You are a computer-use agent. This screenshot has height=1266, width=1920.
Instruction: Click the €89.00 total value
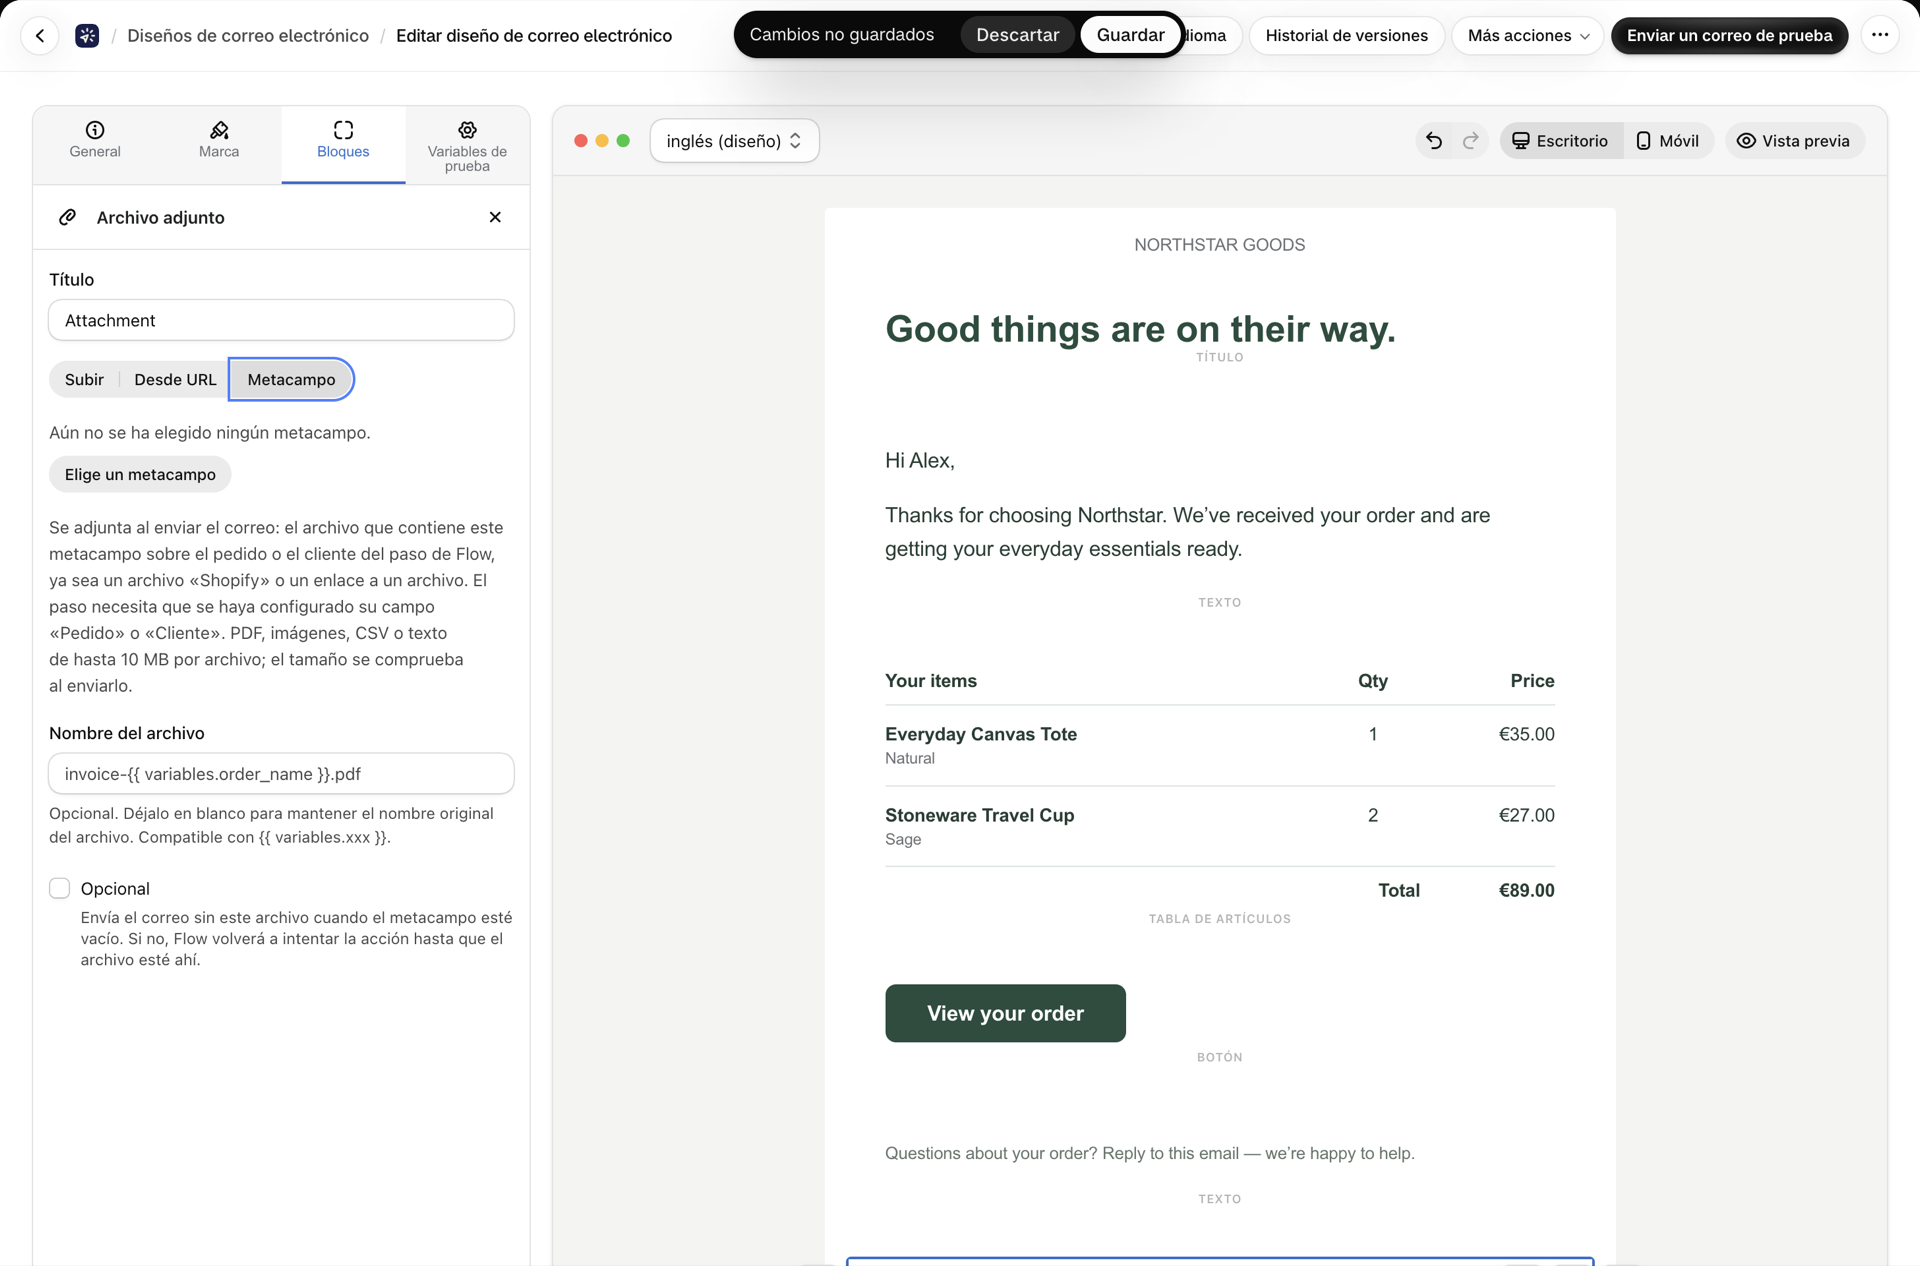click(1526, 890)
